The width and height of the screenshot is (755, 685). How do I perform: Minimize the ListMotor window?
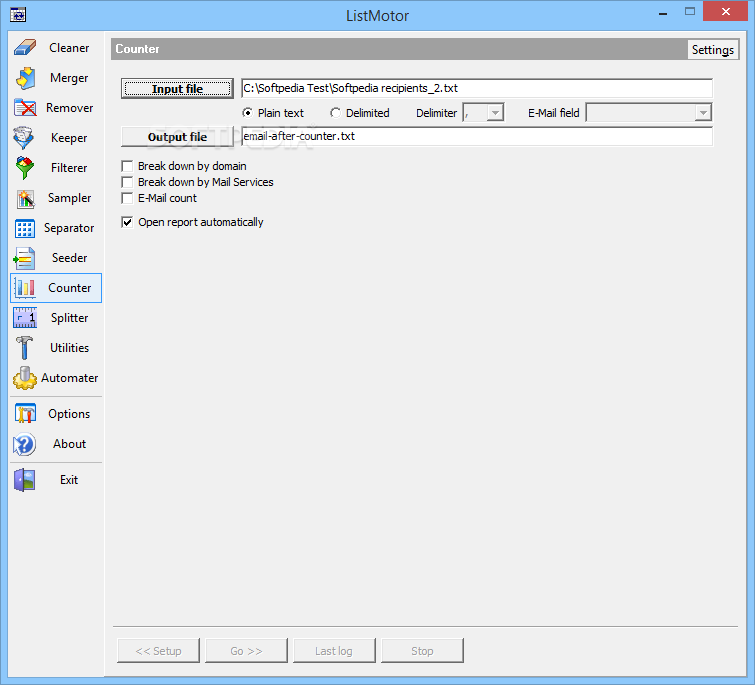663,13
